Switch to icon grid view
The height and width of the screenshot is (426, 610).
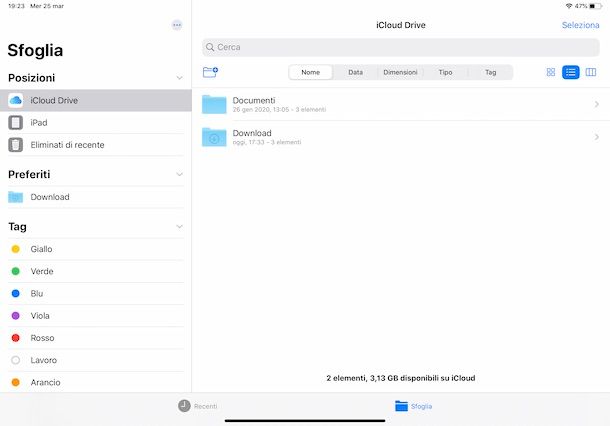[550, 72]
